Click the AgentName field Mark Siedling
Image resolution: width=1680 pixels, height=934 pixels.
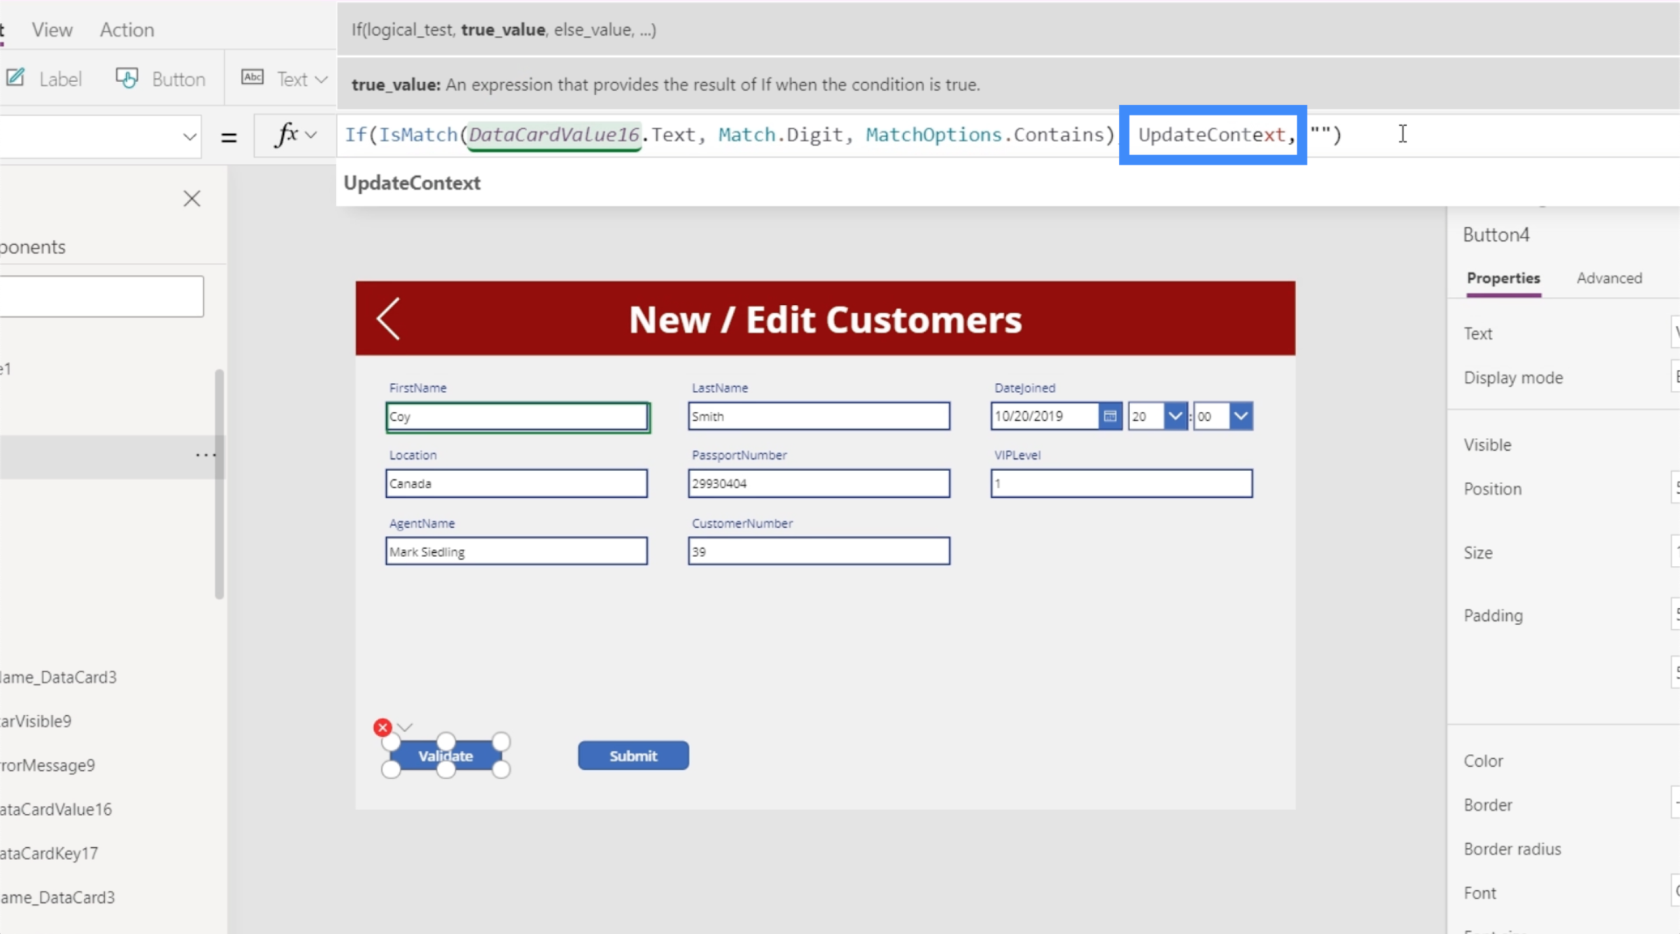[x=517, y=551]
